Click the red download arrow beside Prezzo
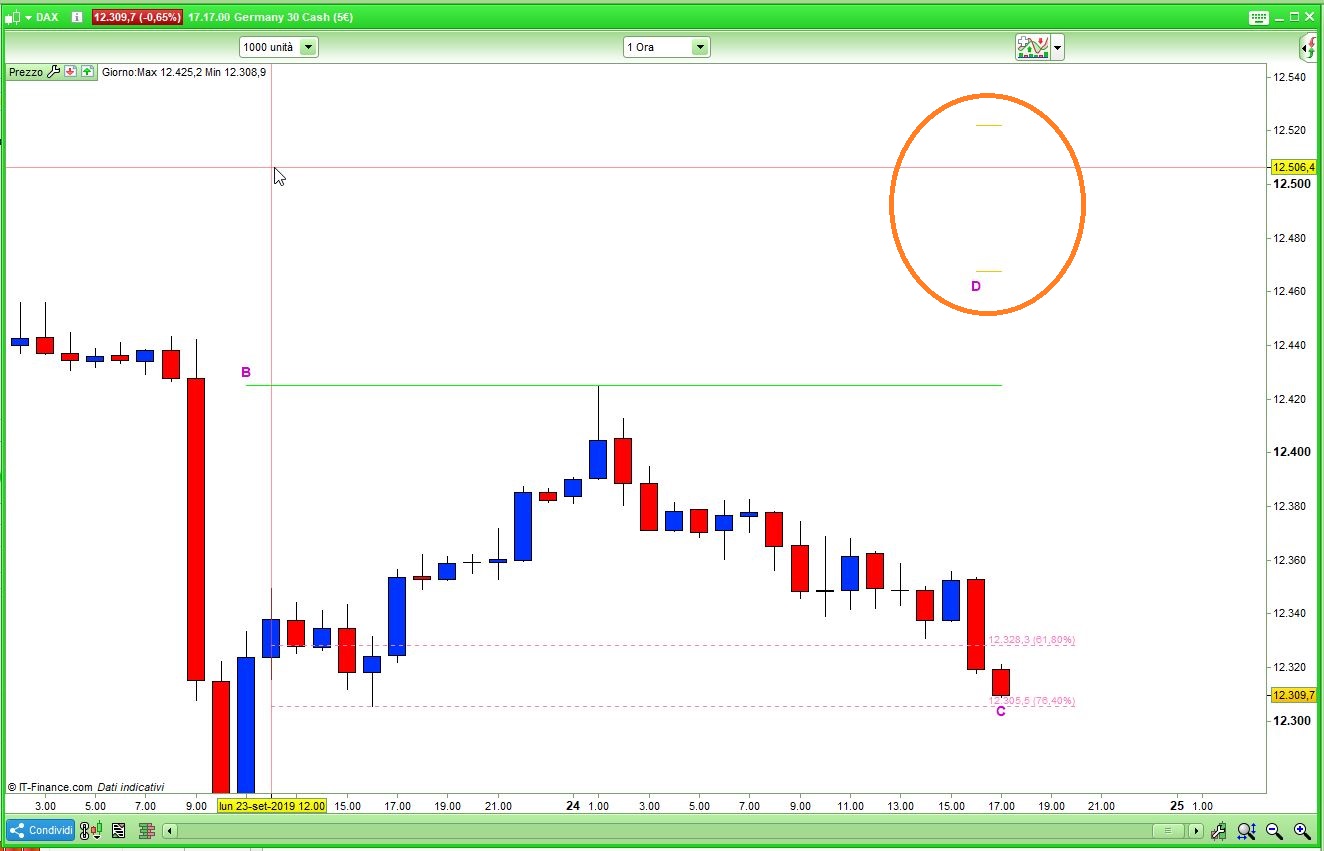 pos(70,71)
